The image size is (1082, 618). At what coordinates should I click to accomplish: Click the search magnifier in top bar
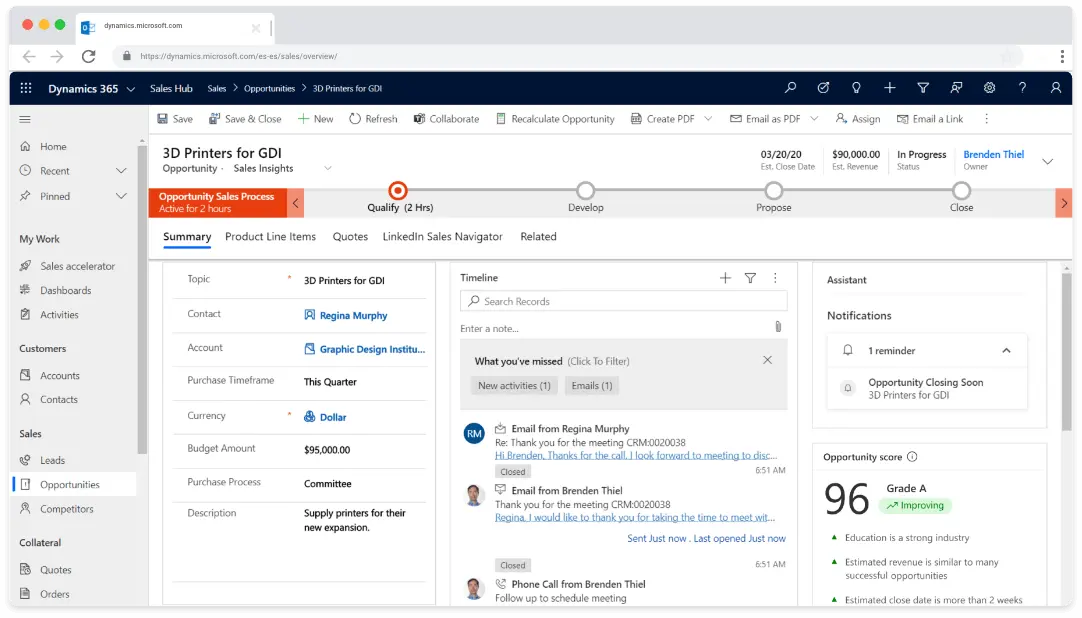pyautogui.click(x=790, y=88)
